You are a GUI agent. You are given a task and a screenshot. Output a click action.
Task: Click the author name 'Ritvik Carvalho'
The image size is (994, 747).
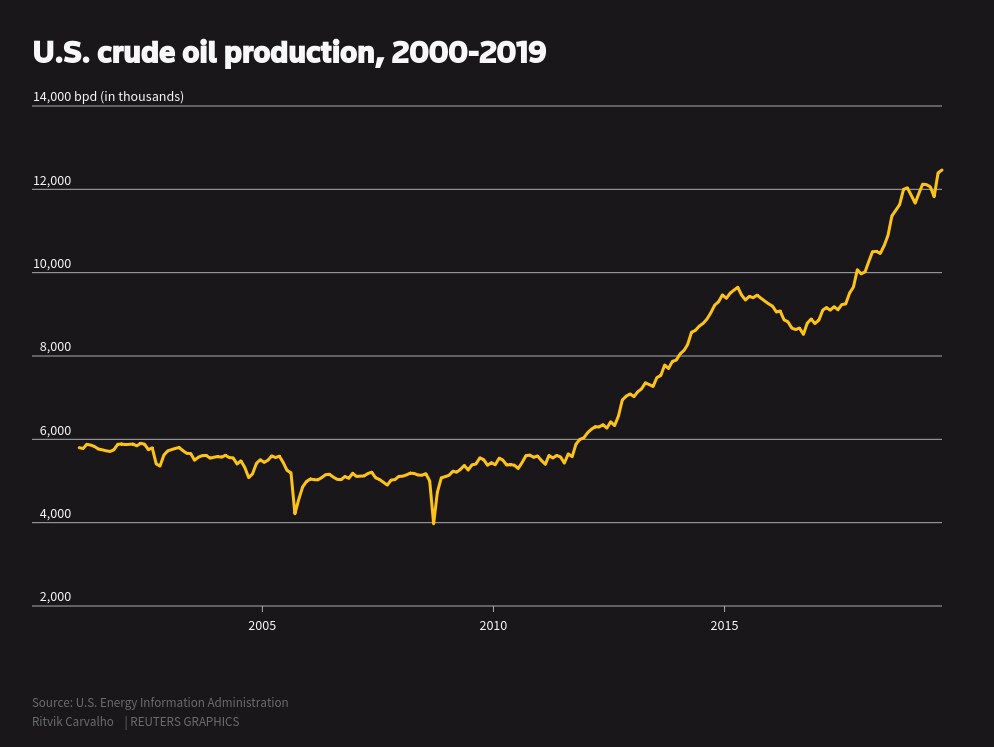tap(73, 721)
